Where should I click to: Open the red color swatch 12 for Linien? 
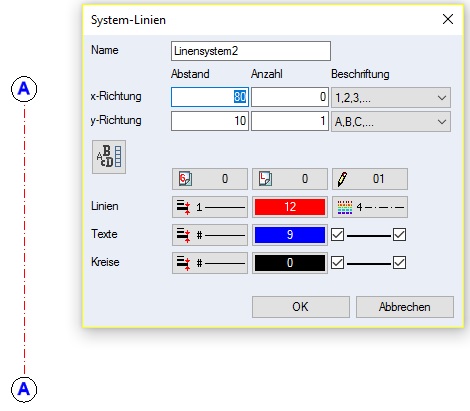point(290,207)
